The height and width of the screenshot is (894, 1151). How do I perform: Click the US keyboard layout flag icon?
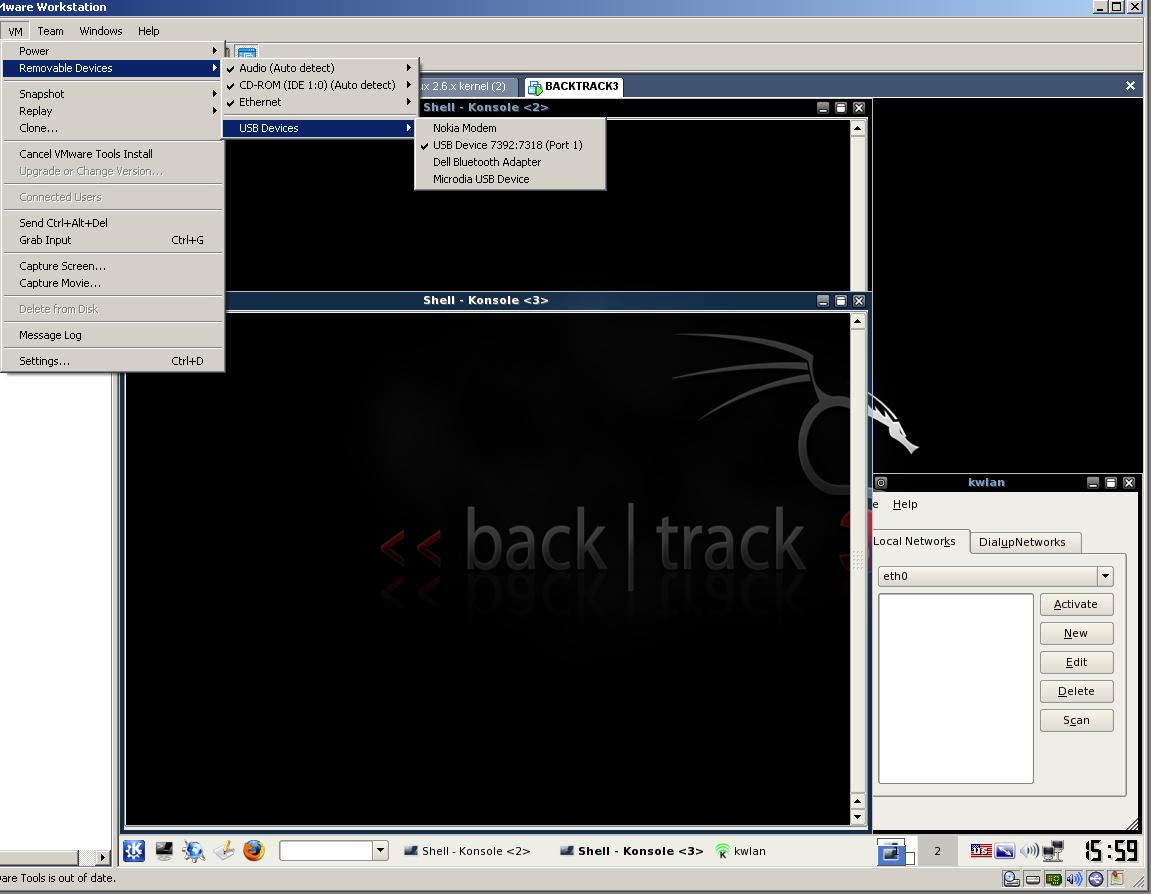[x=981, y=851]
